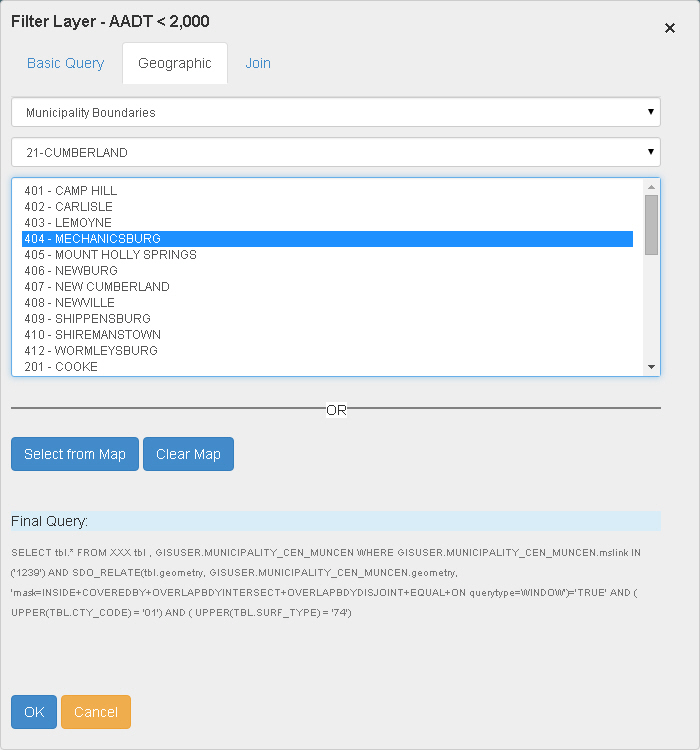Screen dimensions: 700x750
Task: Confirm the filter with OK
Action: [x=34, y=712]
